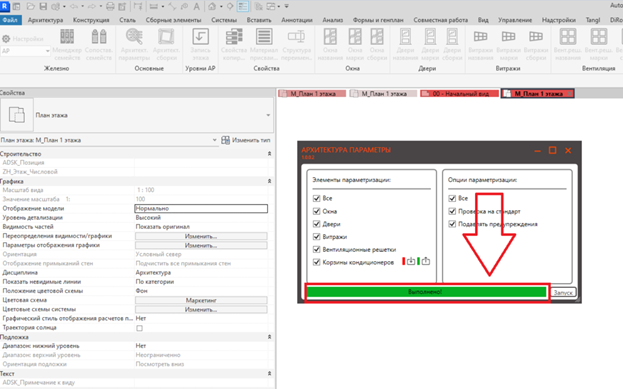Open the План этажа: М_План 1 этажа dropdown

215,140
